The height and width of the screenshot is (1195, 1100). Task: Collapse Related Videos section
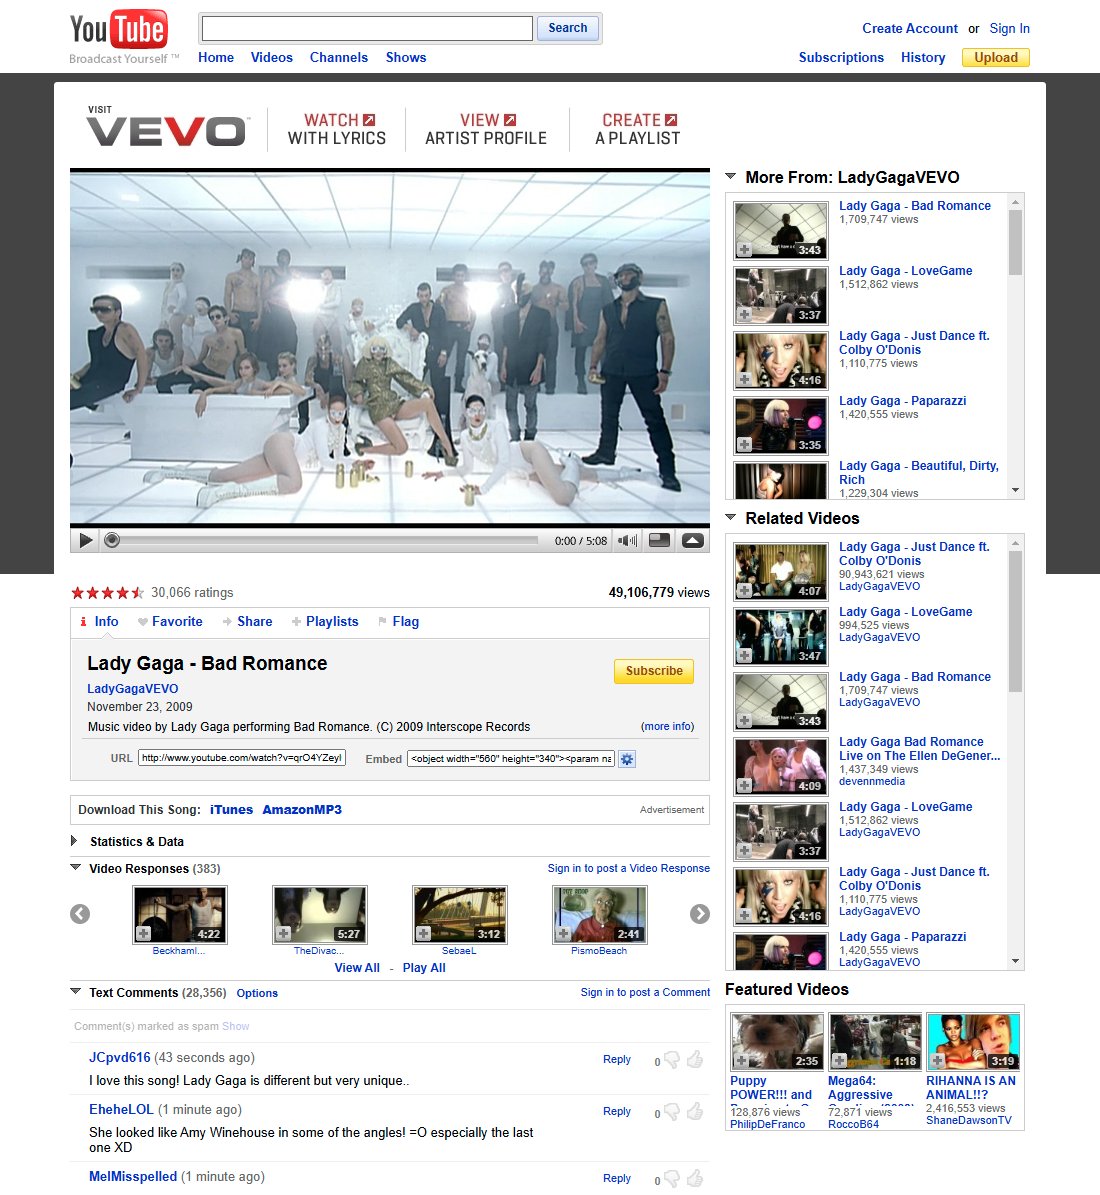tap(730, 517)
